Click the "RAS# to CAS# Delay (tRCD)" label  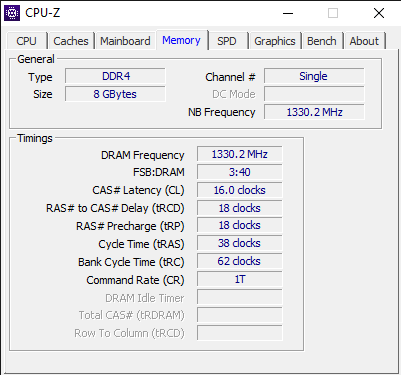click(115, 208)
